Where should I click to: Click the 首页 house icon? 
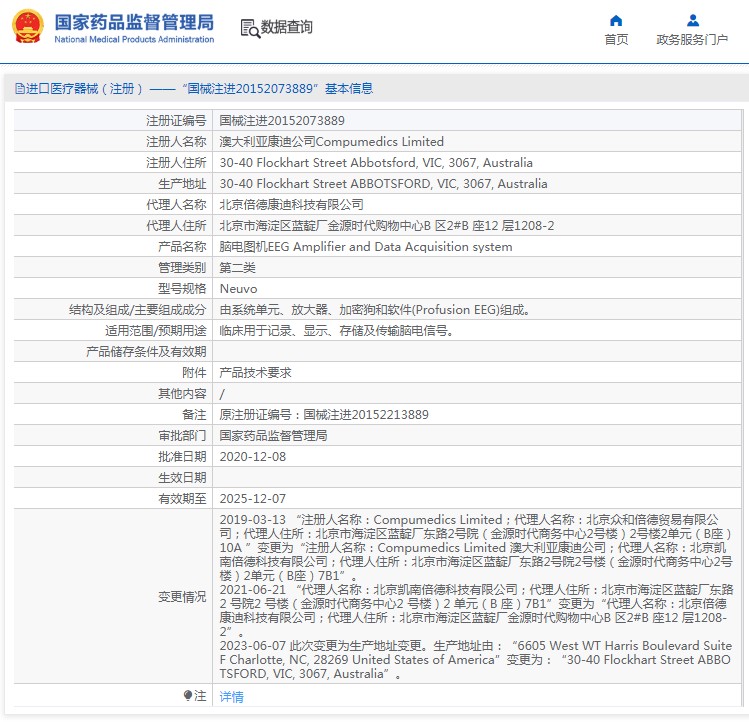pos(616,20)
